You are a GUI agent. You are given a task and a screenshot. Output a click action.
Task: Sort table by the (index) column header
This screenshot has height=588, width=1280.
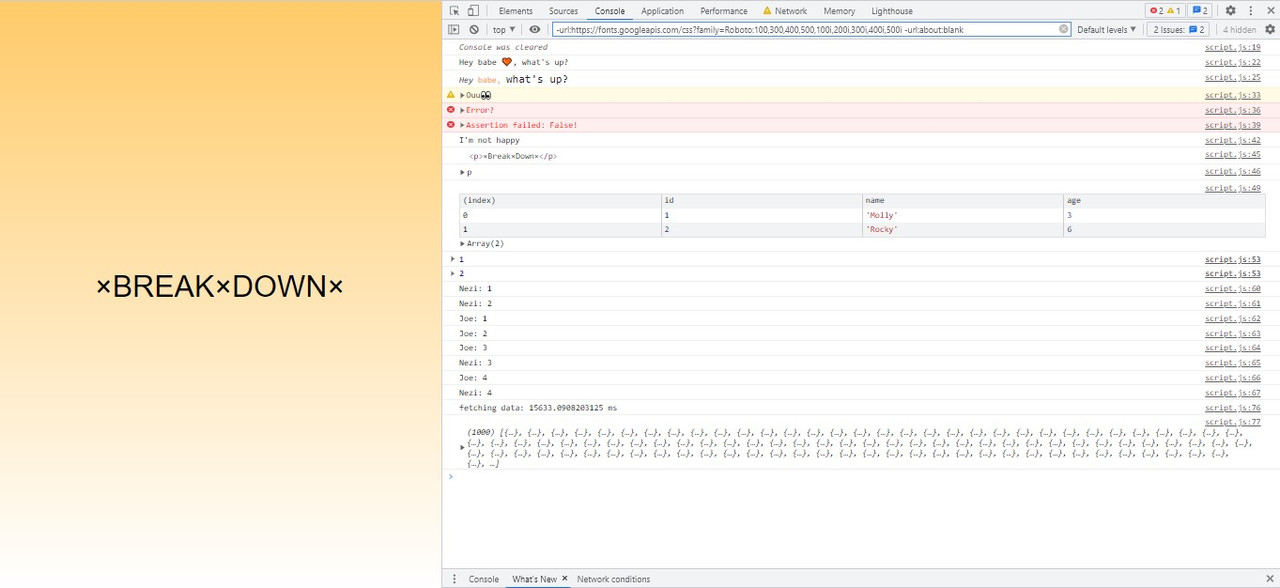(x=560, y=200)
